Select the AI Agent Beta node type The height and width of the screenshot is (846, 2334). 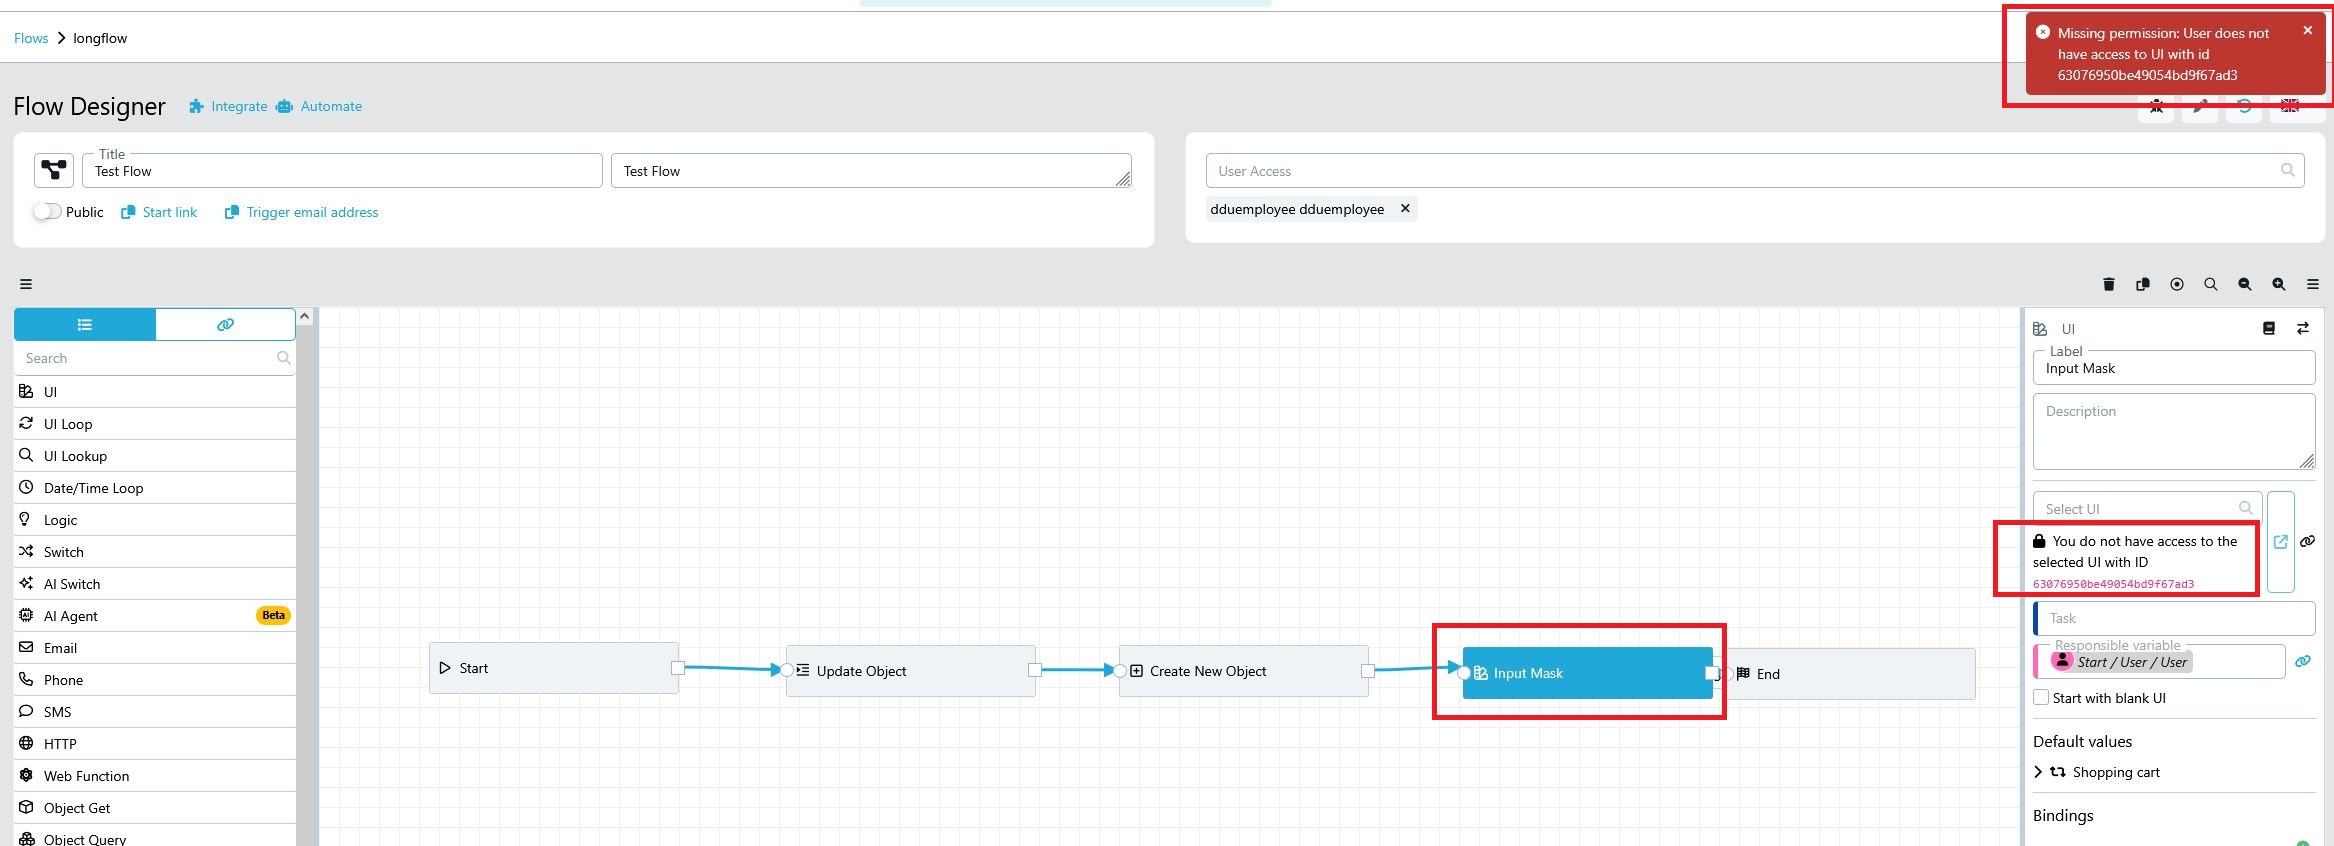155,616
